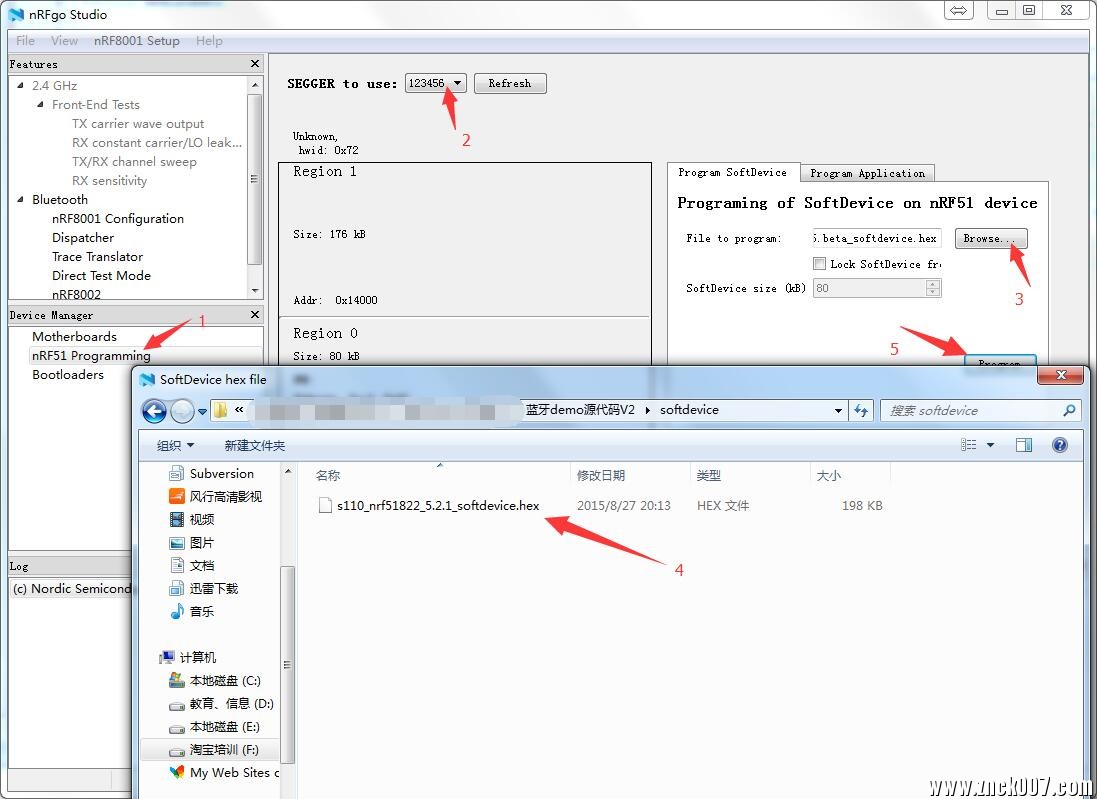
Task: Close the SoftDevice hex file dialog
Action: [x=1061, y=375]
